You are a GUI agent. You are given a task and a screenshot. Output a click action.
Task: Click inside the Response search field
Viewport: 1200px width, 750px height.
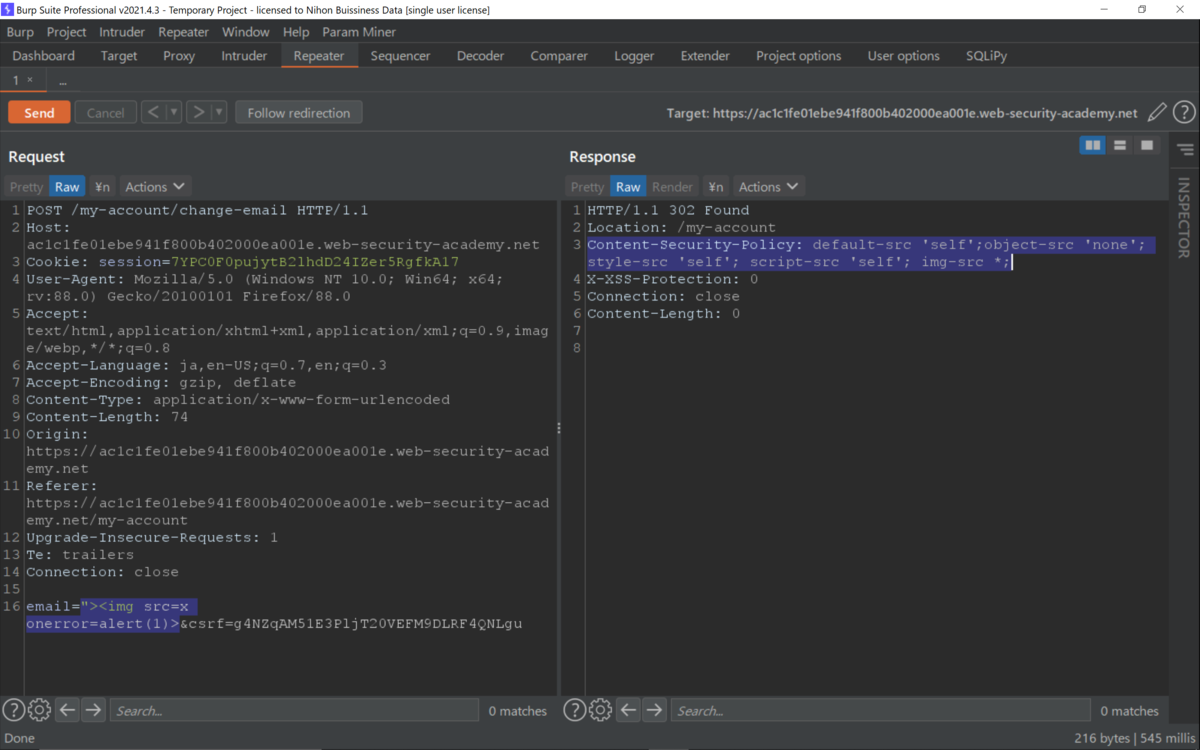(x=880, y=710)
